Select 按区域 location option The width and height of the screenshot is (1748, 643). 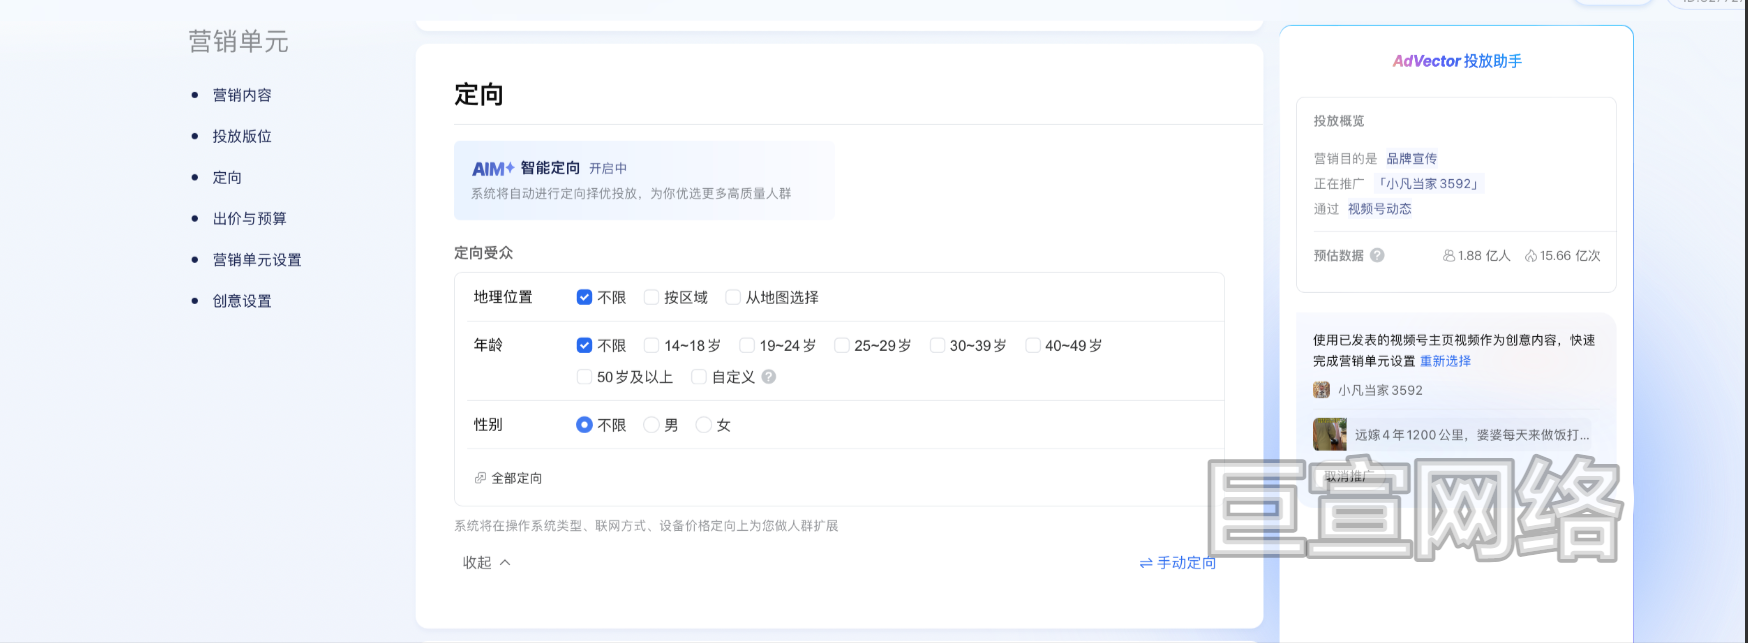[651, 297]
